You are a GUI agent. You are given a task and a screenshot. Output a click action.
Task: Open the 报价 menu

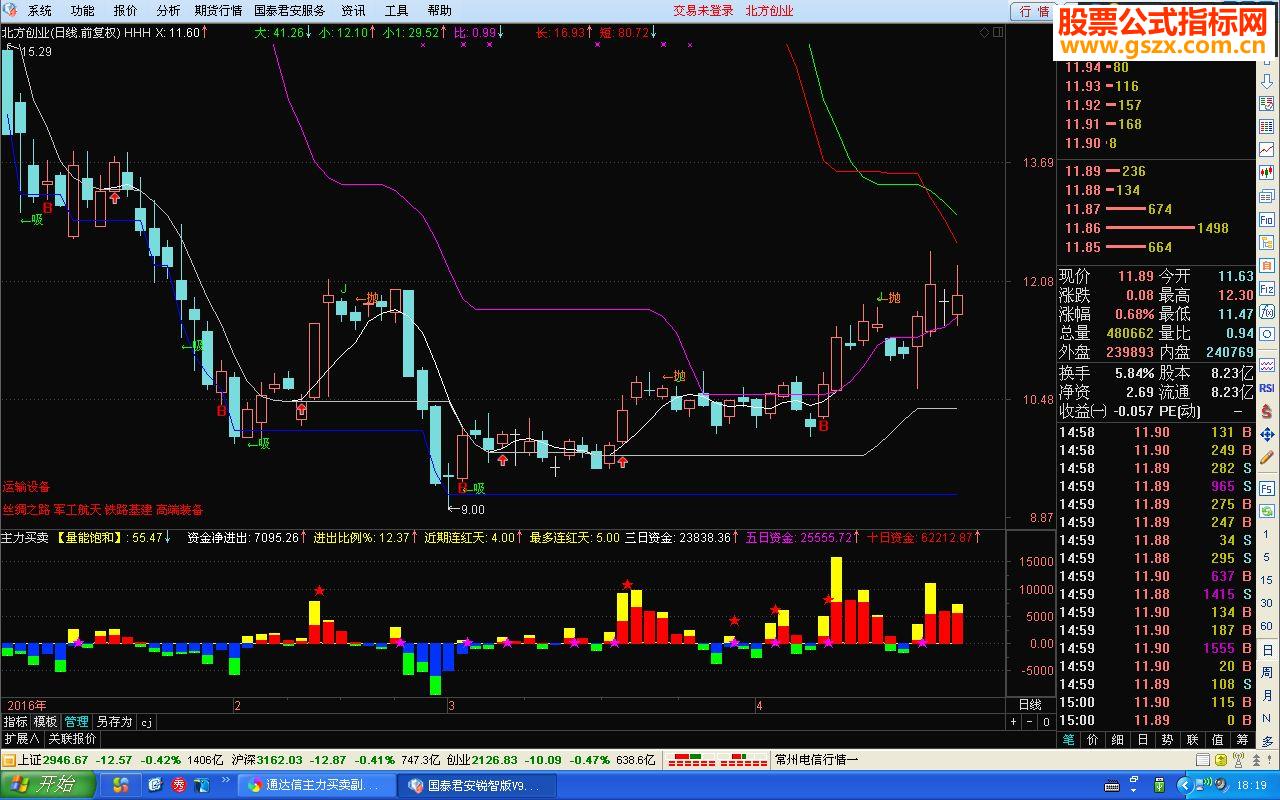(x=126, y=11)
